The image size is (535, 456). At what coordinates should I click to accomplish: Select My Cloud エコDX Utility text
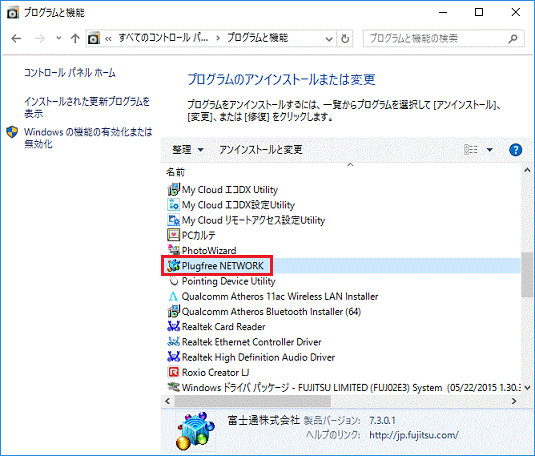pyautogui.click(x=230, y=189)
